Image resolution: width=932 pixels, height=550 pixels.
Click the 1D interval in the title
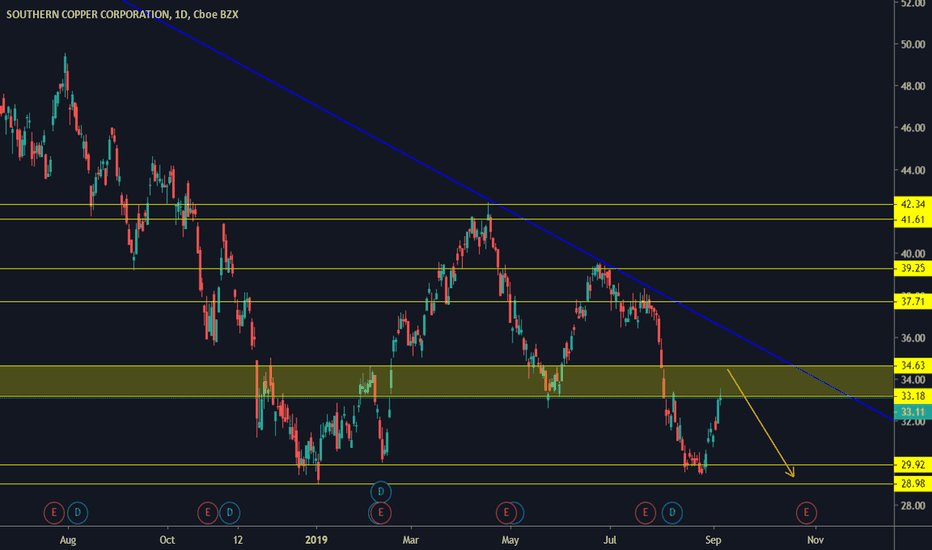[181, 14]
